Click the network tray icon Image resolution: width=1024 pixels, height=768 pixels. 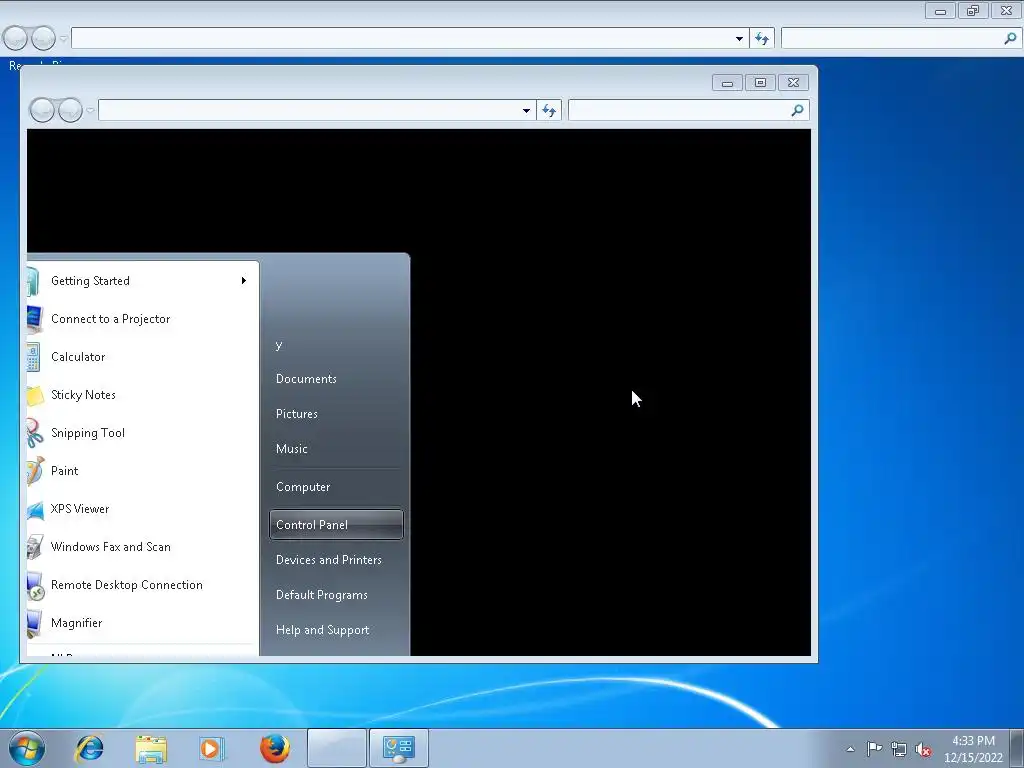click(899, 749)
